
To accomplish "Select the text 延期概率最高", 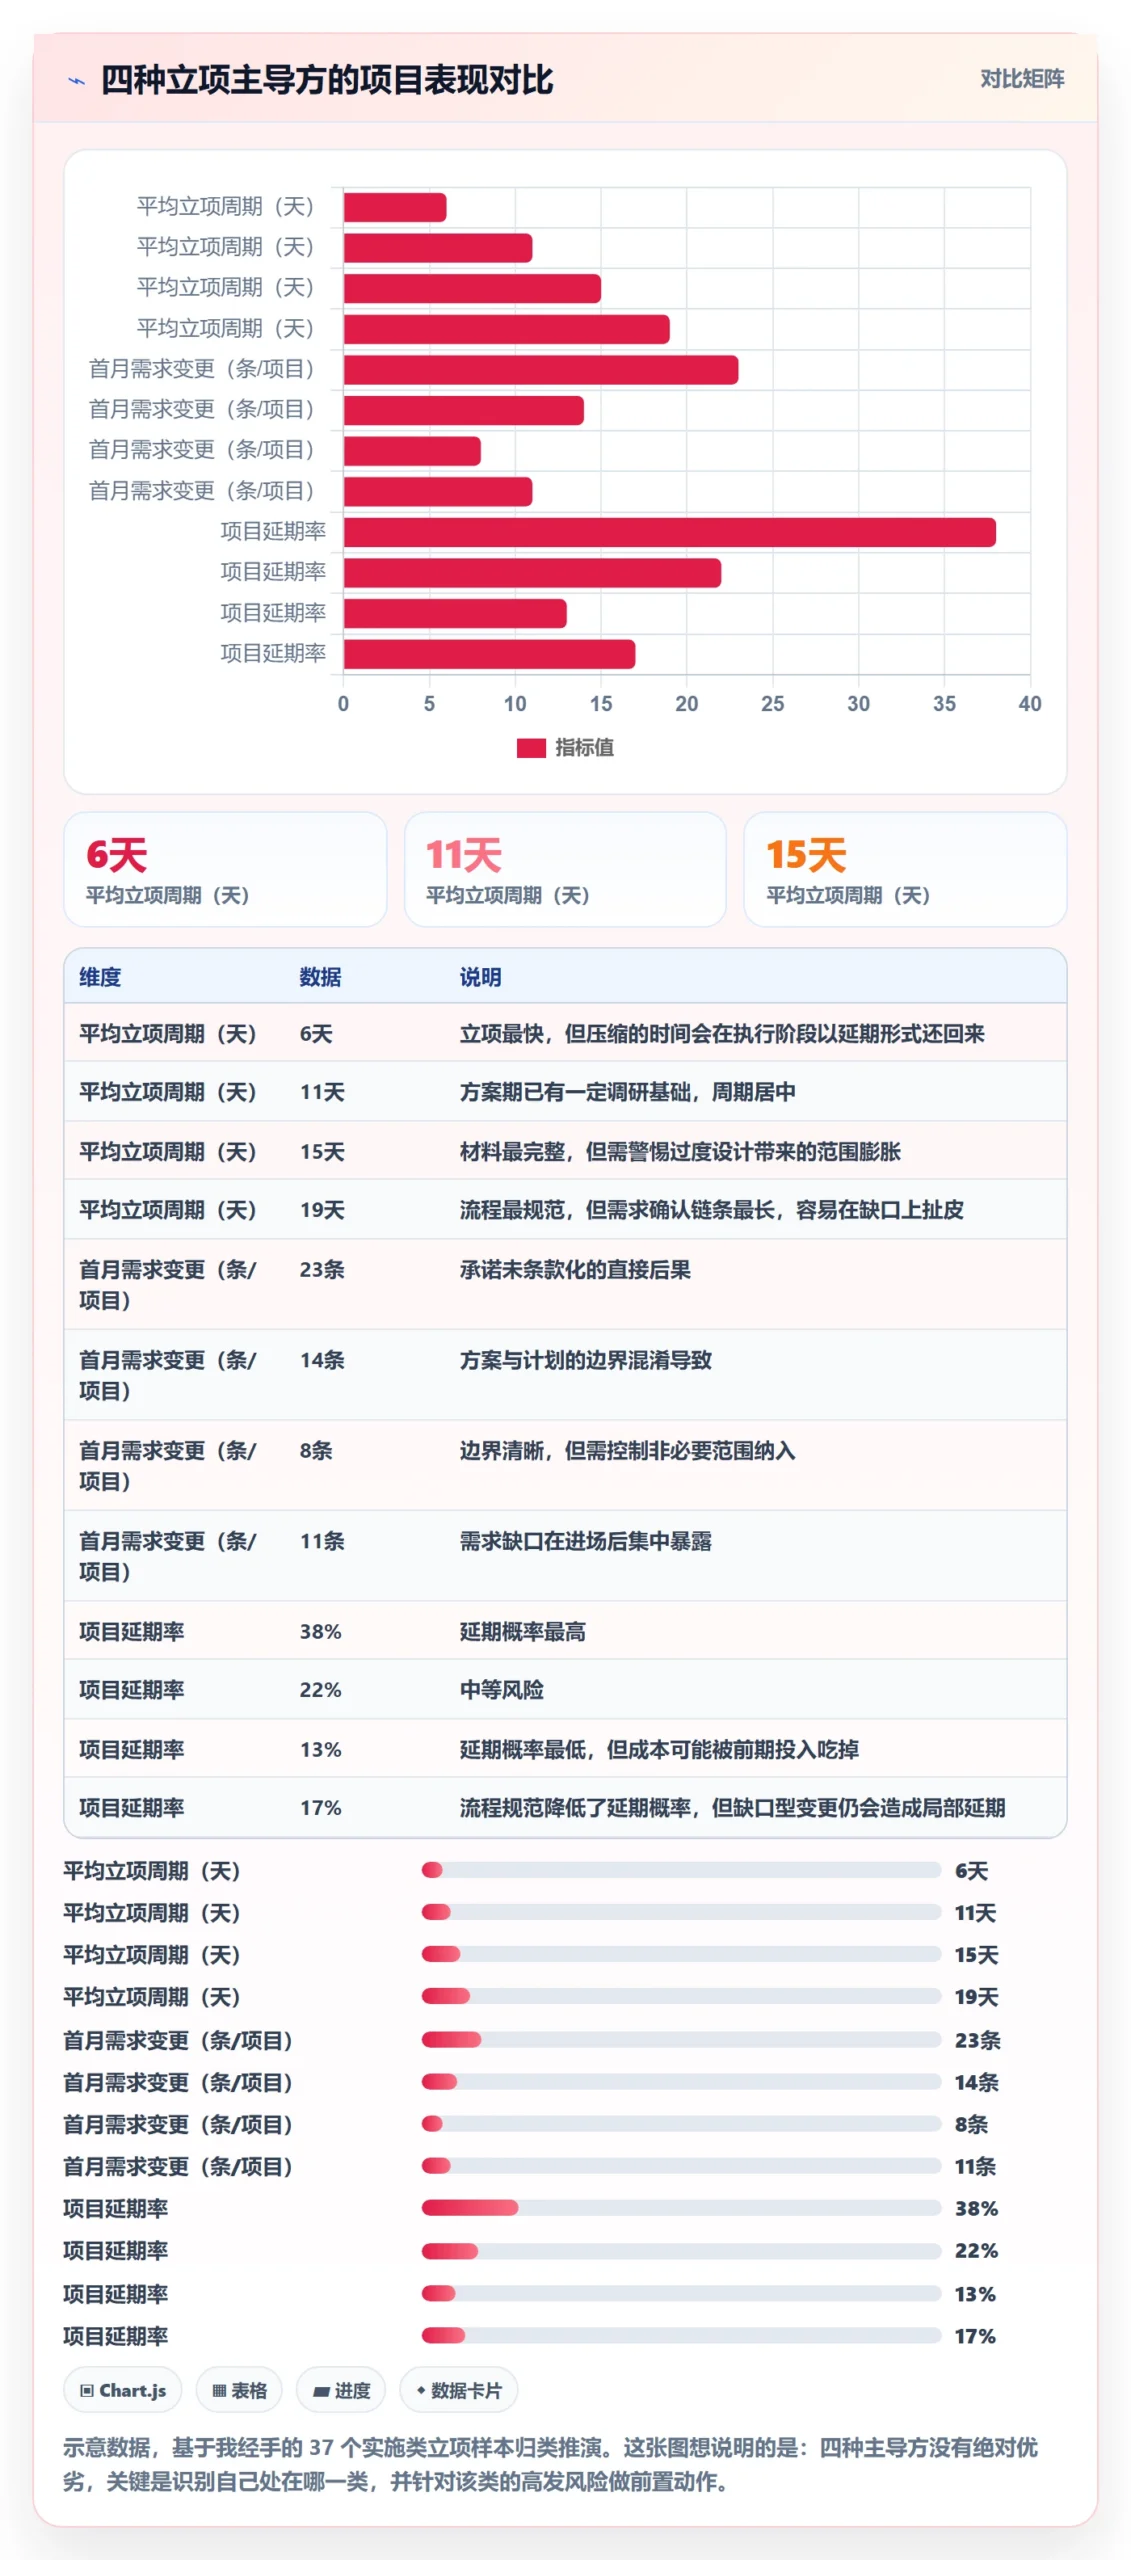I will tap(522, 1631).
